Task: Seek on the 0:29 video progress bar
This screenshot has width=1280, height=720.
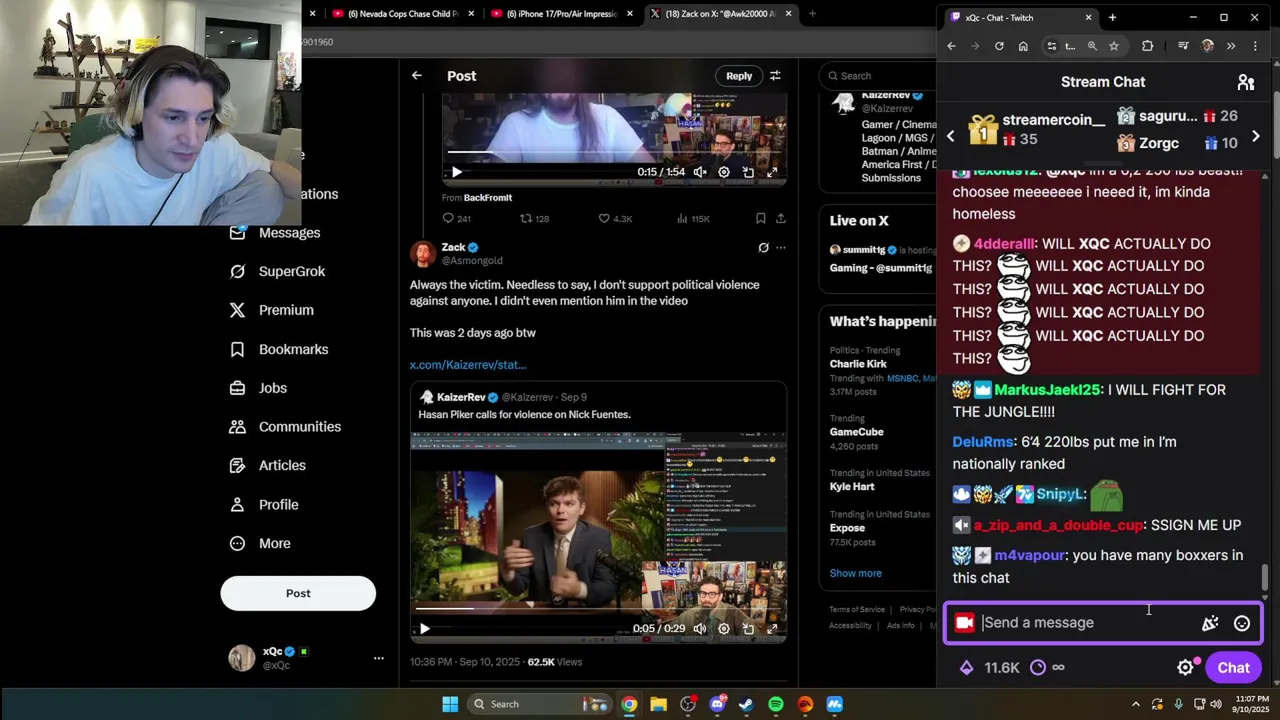Action: (598, 607)
